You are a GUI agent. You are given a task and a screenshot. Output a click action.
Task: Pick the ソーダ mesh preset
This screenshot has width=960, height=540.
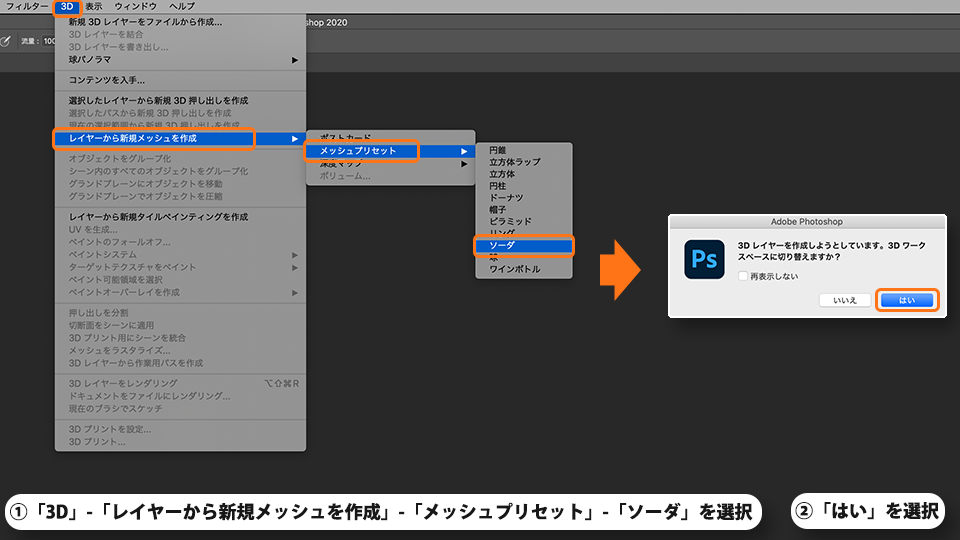[523, 246]
